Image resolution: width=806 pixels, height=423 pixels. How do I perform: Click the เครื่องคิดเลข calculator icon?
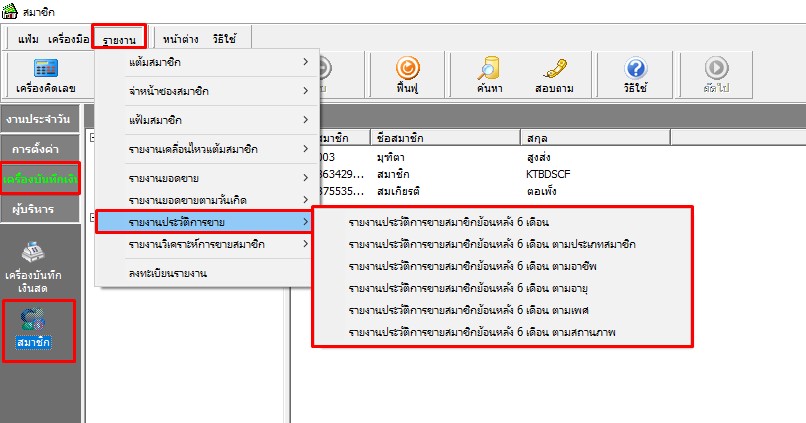point(45,77)
